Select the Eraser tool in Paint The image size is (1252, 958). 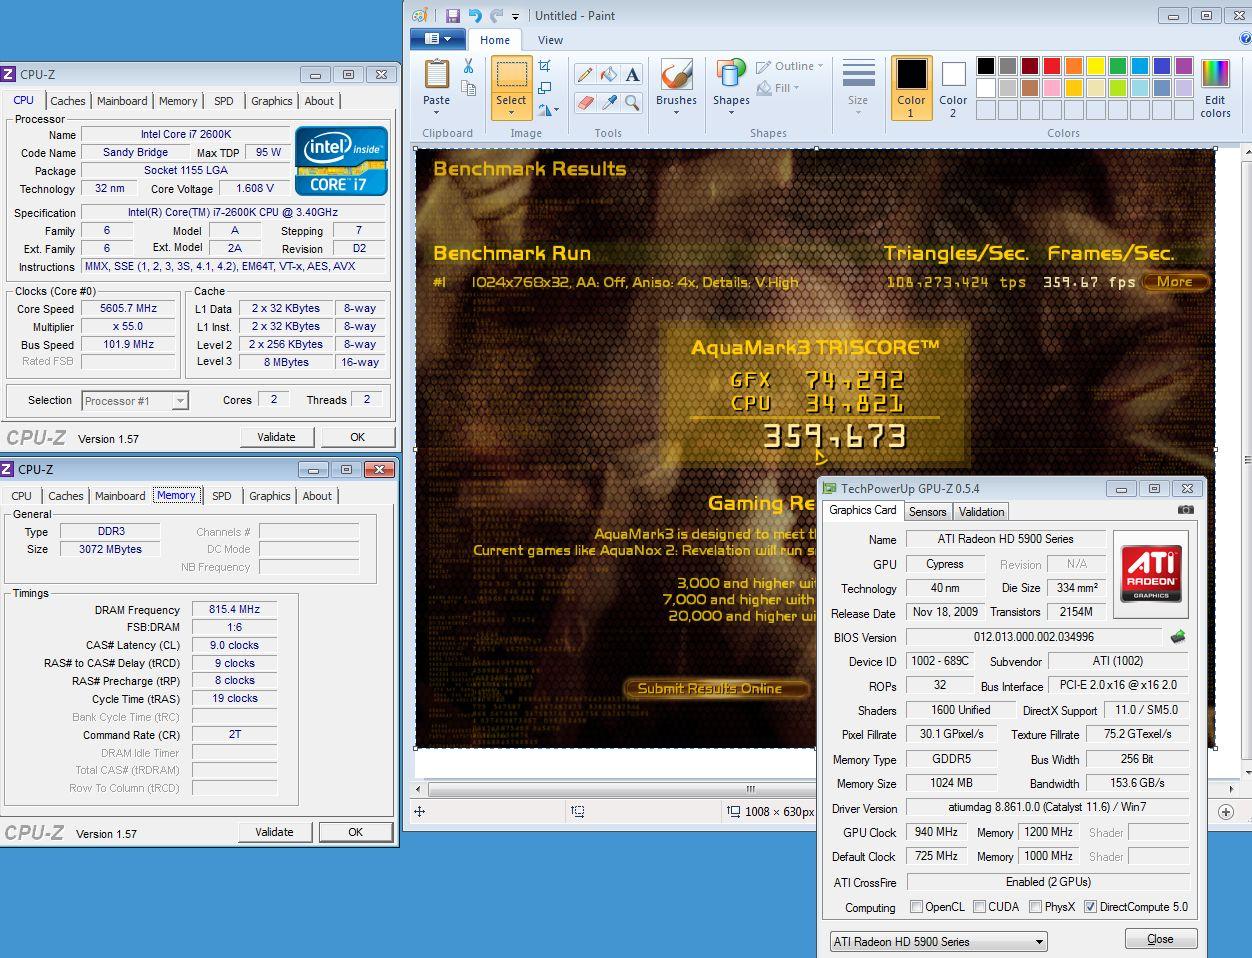(584, 102)
